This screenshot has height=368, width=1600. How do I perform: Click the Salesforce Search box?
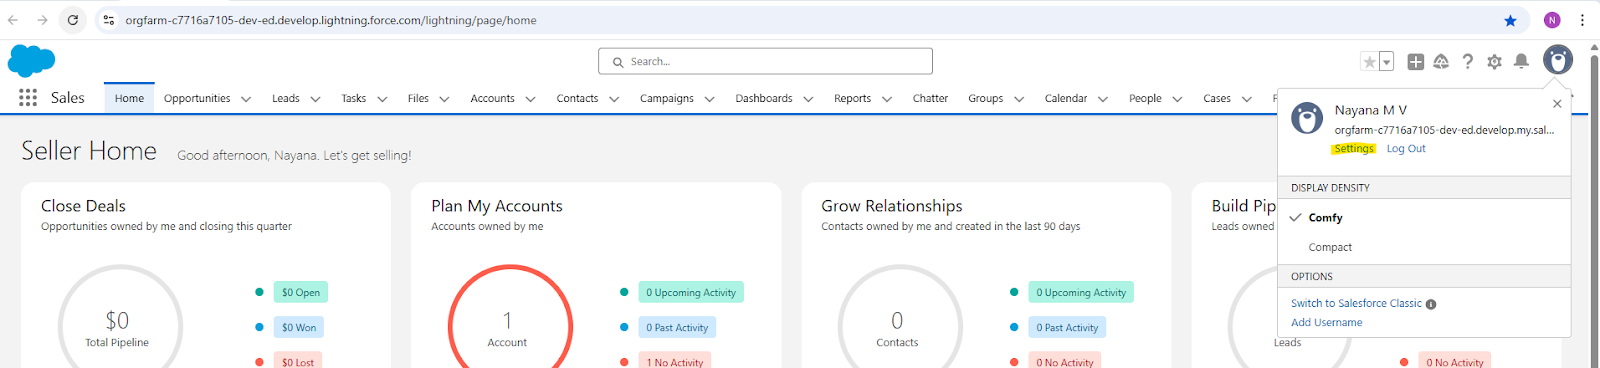[765, 61]
